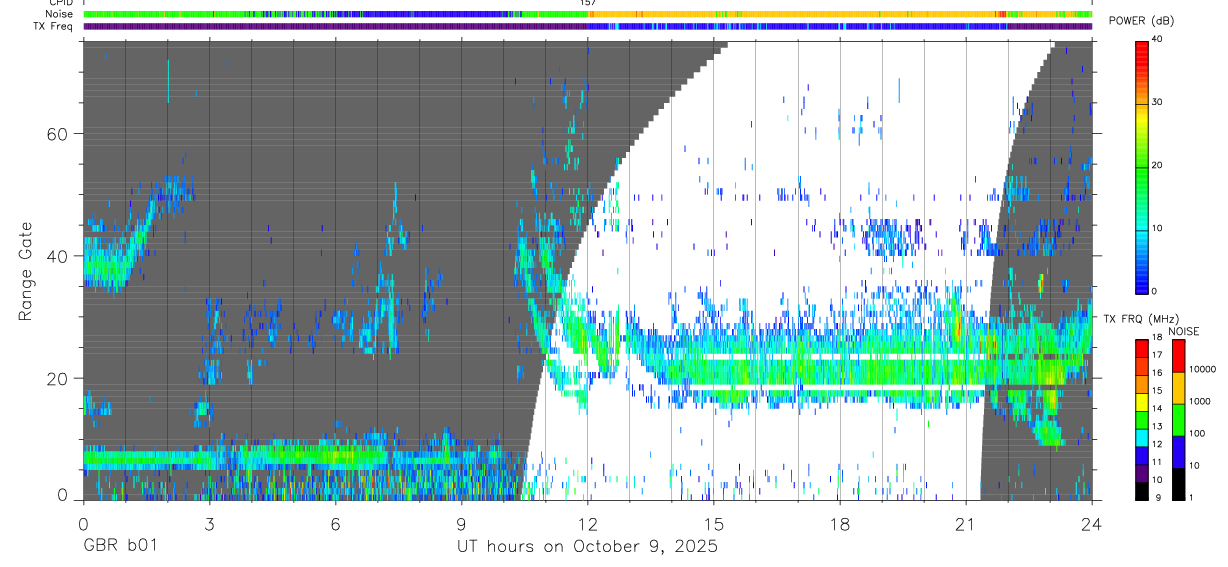Click the CPID value '157' above the strips
1228x567 pixels.
click(588, 3)
